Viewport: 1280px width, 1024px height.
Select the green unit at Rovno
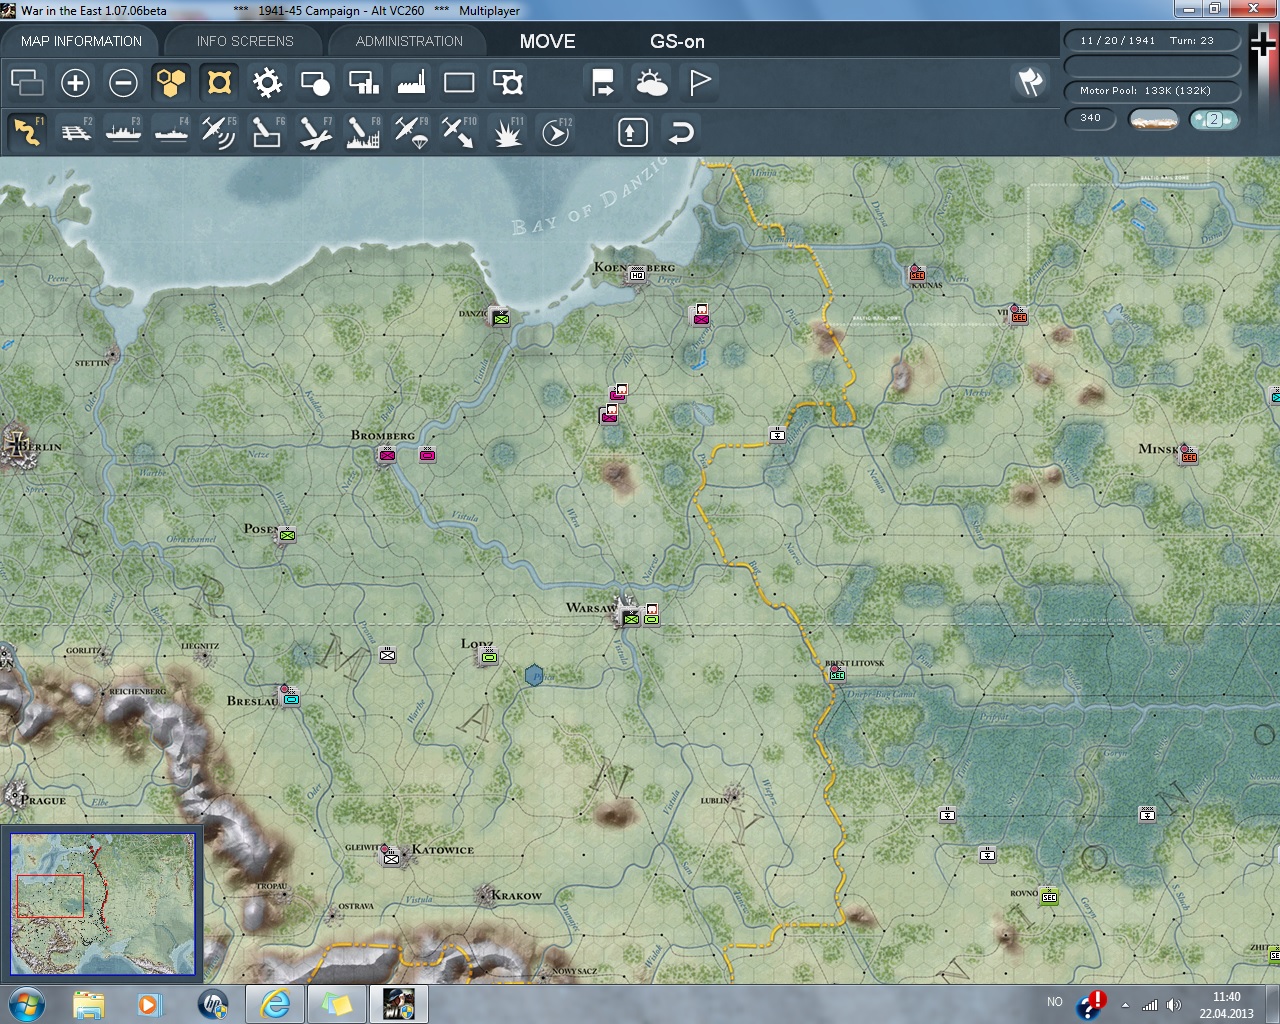[1049, 896]
